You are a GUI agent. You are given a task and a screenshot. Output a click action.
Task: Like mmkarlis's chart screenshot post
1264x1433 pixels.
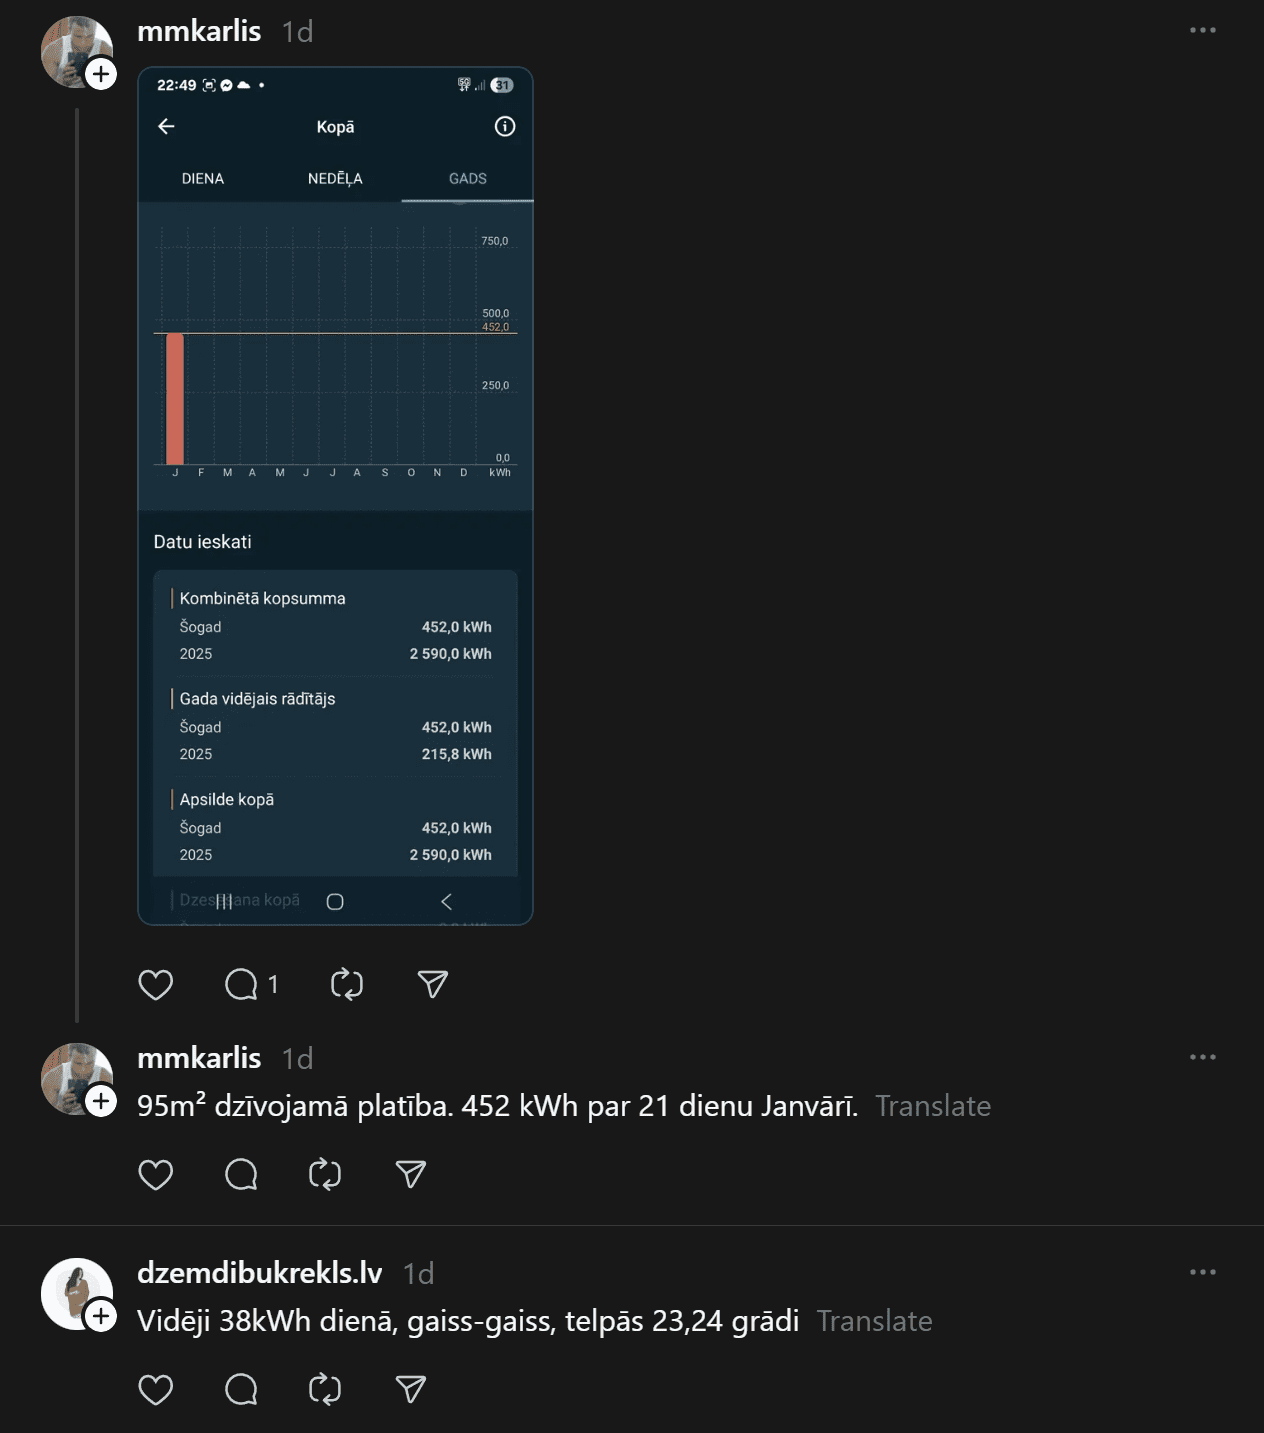pyautogui.click(x=156, y=985)
